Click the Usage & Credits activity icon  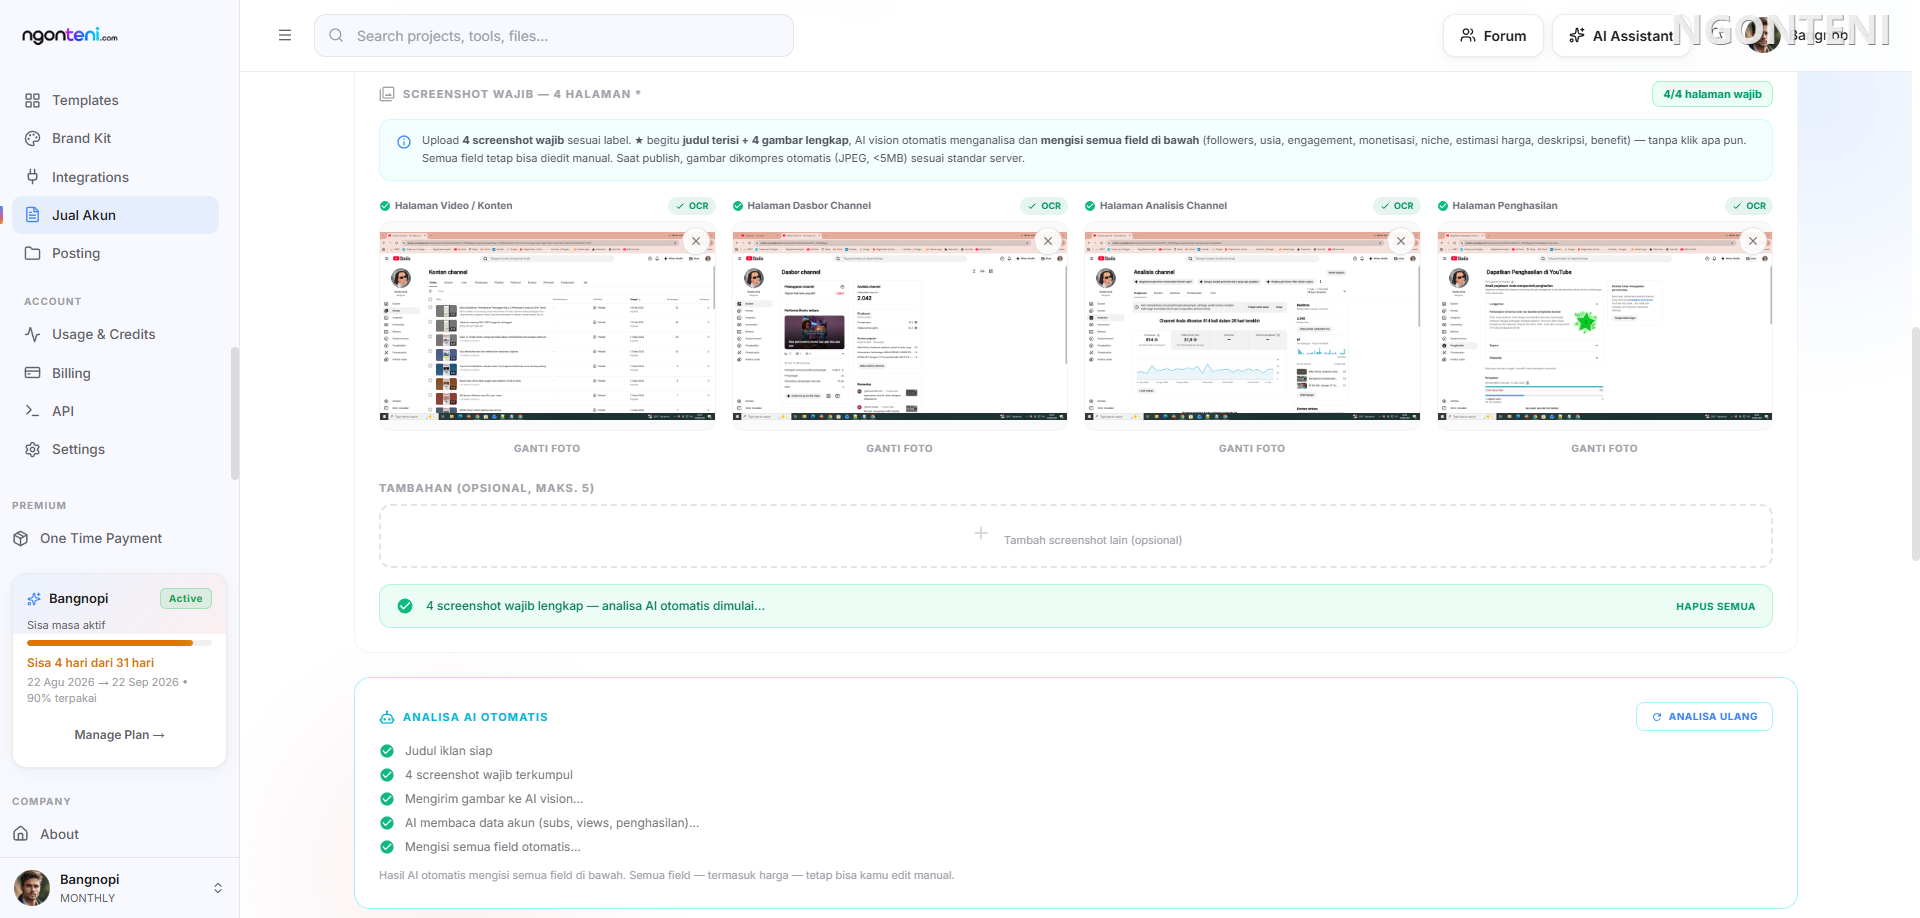point(32,334)
